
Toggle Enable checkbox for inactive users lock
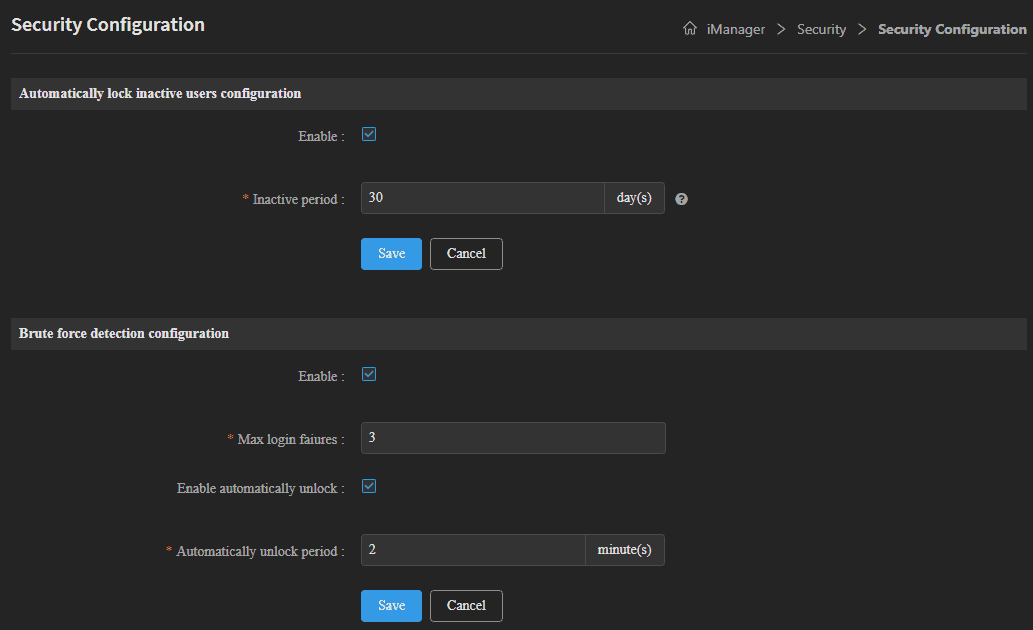coord(369,134)
